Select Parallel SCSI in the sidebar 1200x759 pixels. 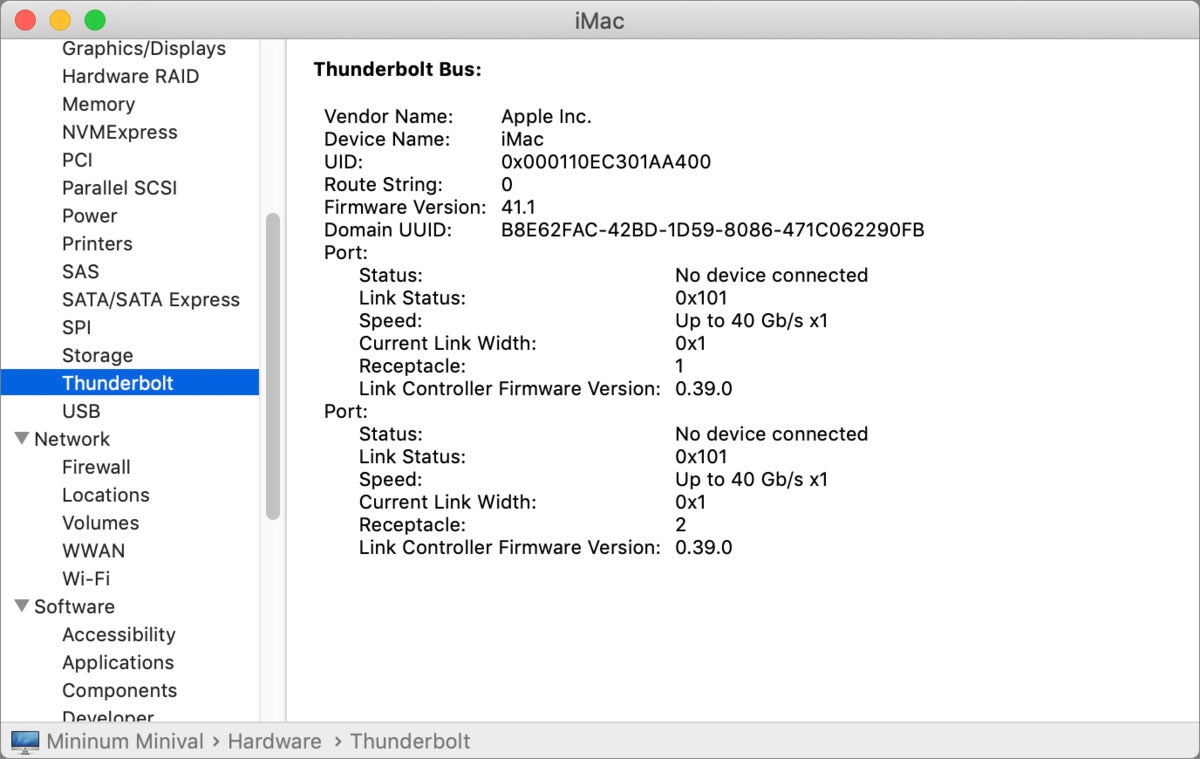tap(119, 188)
